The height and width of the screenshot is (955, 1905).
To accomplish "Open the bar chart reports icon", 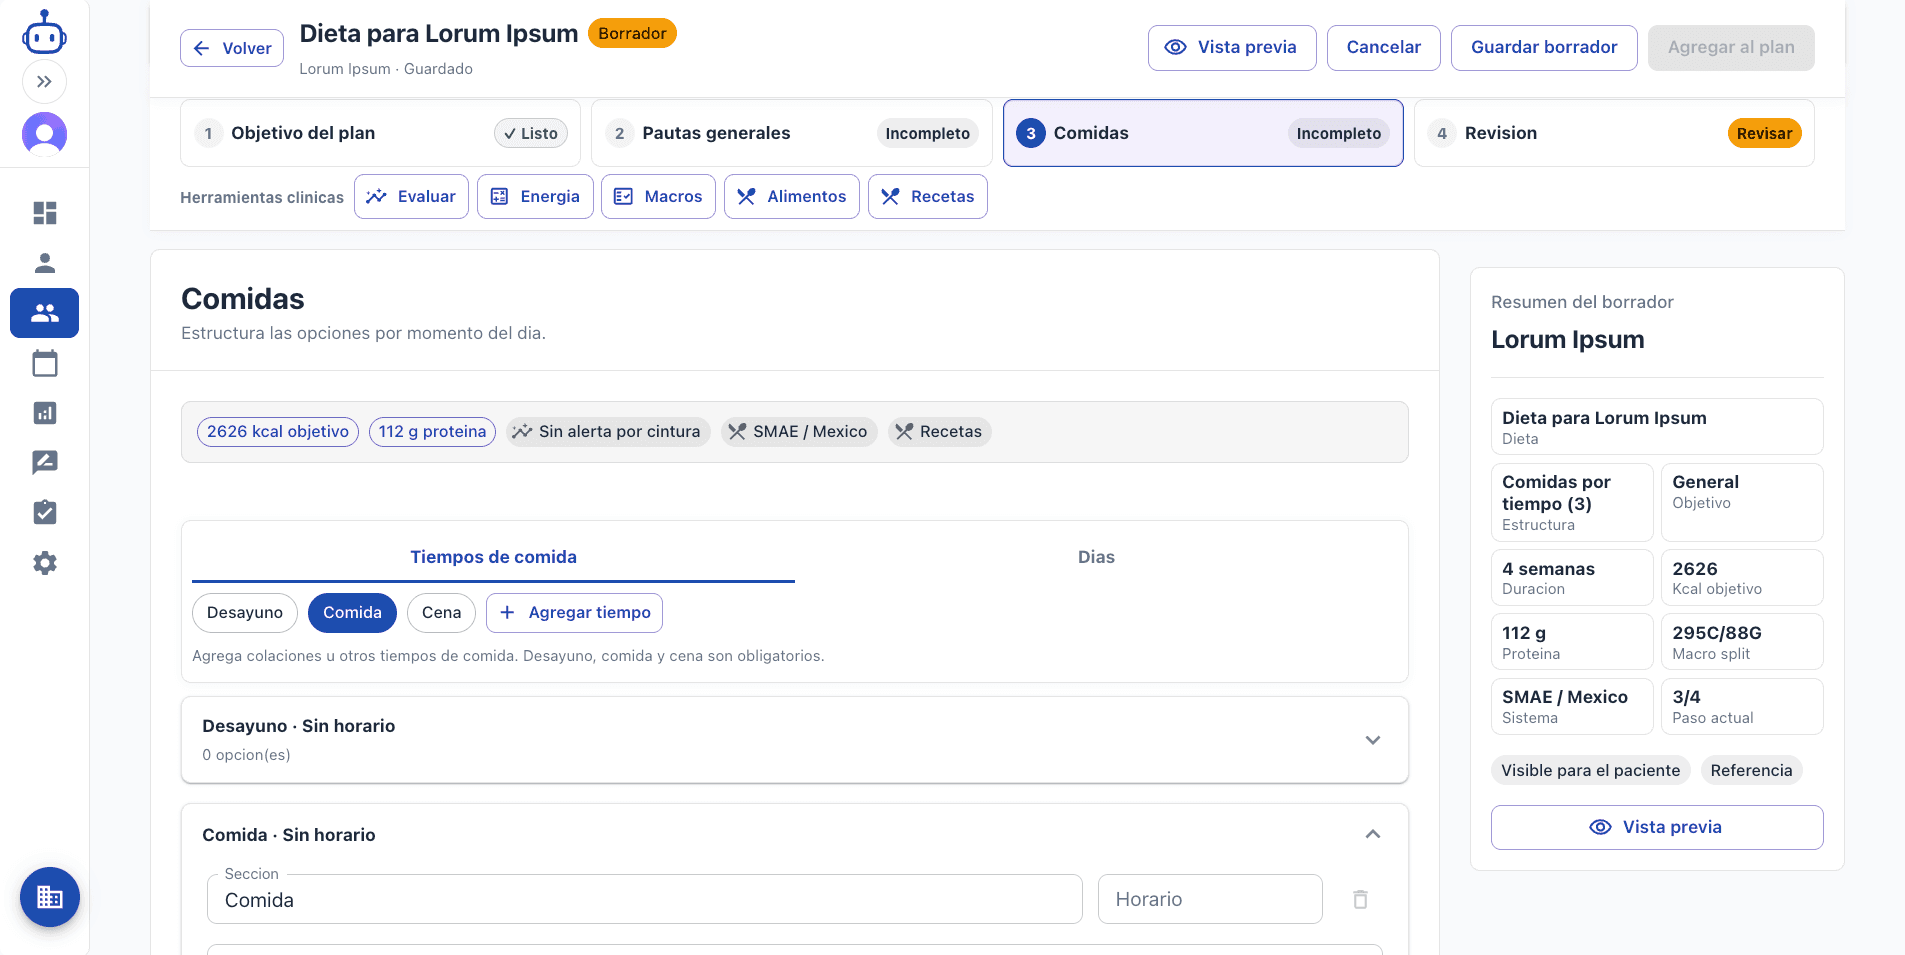I will tap(45, 413).
